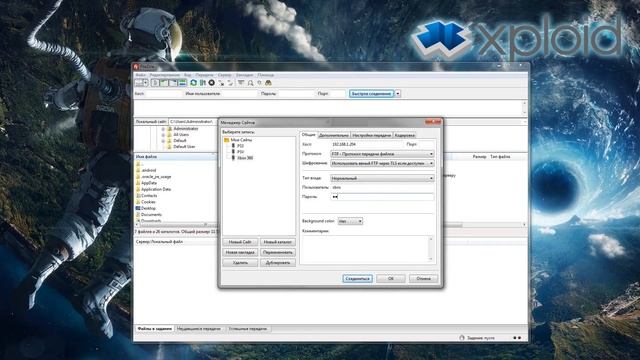Click the Disconnect from server toolbar icon
Screen dimensions: 640x360
221,83
